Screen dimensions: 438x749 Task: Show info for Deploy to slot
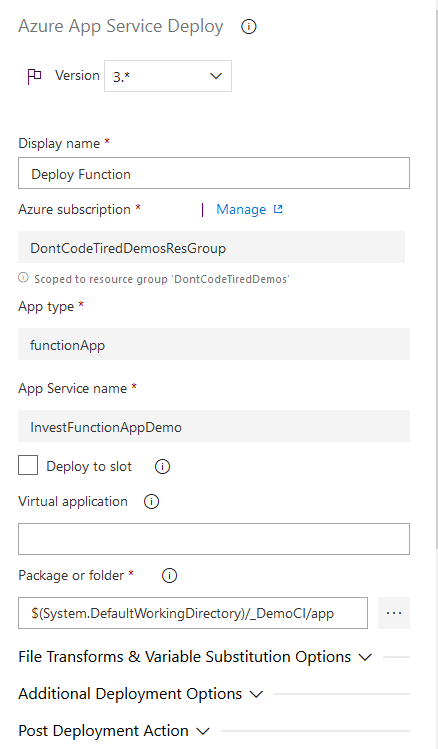click(162, 467)
